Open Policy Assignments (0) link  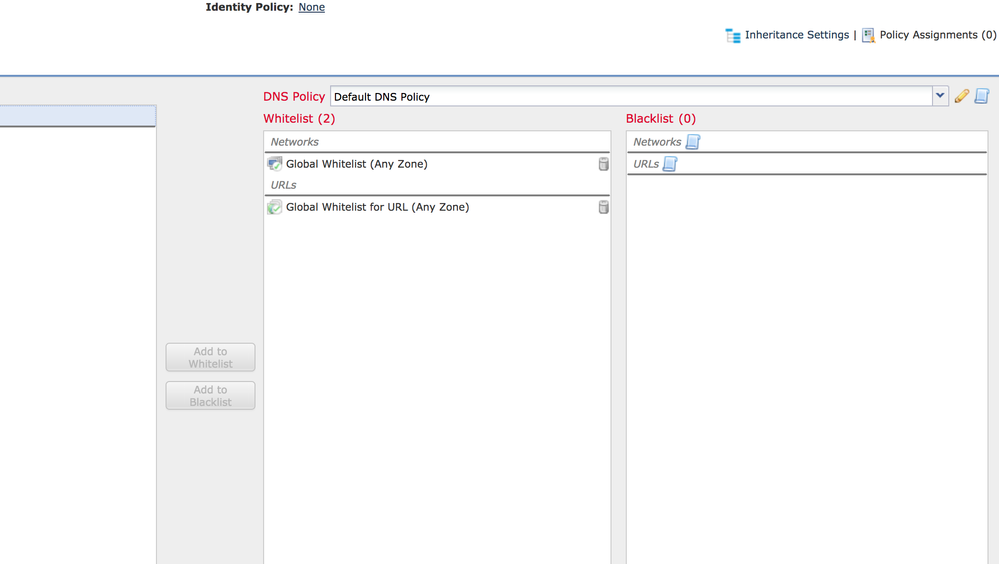pyautogui.click(x=938, y=35)
